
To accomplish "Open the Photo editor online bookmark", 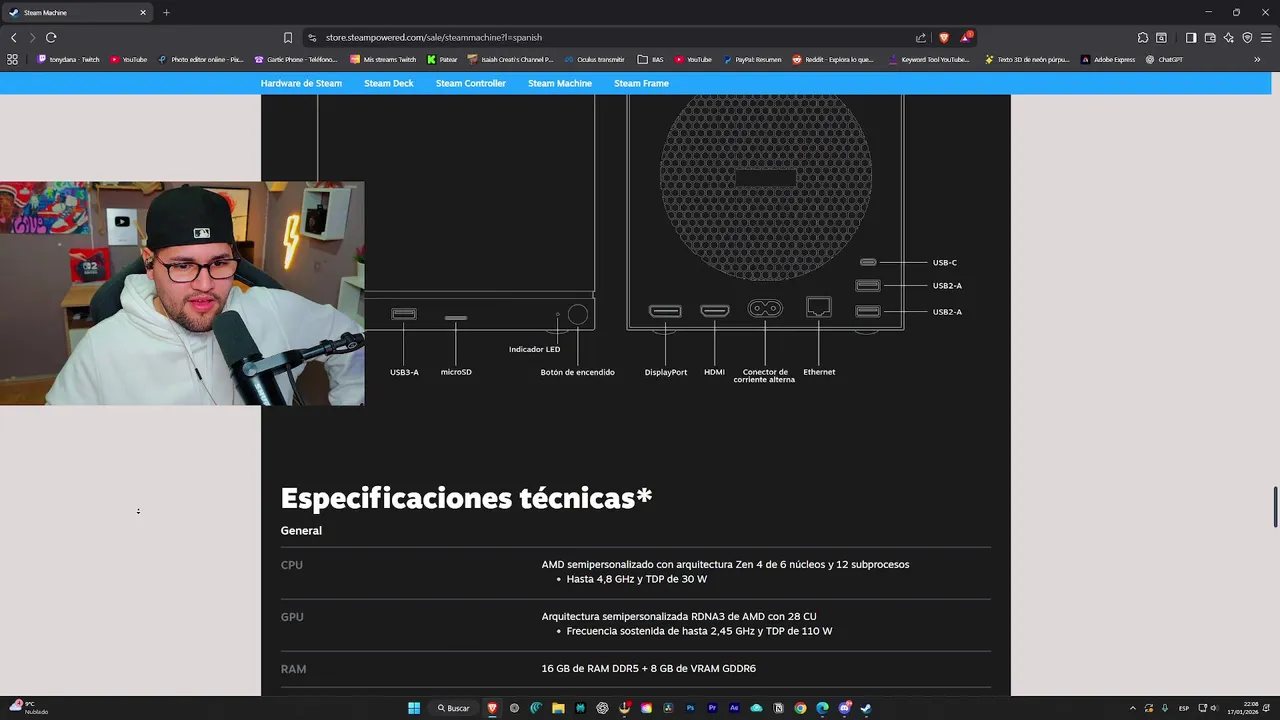I will coord(200,59).
